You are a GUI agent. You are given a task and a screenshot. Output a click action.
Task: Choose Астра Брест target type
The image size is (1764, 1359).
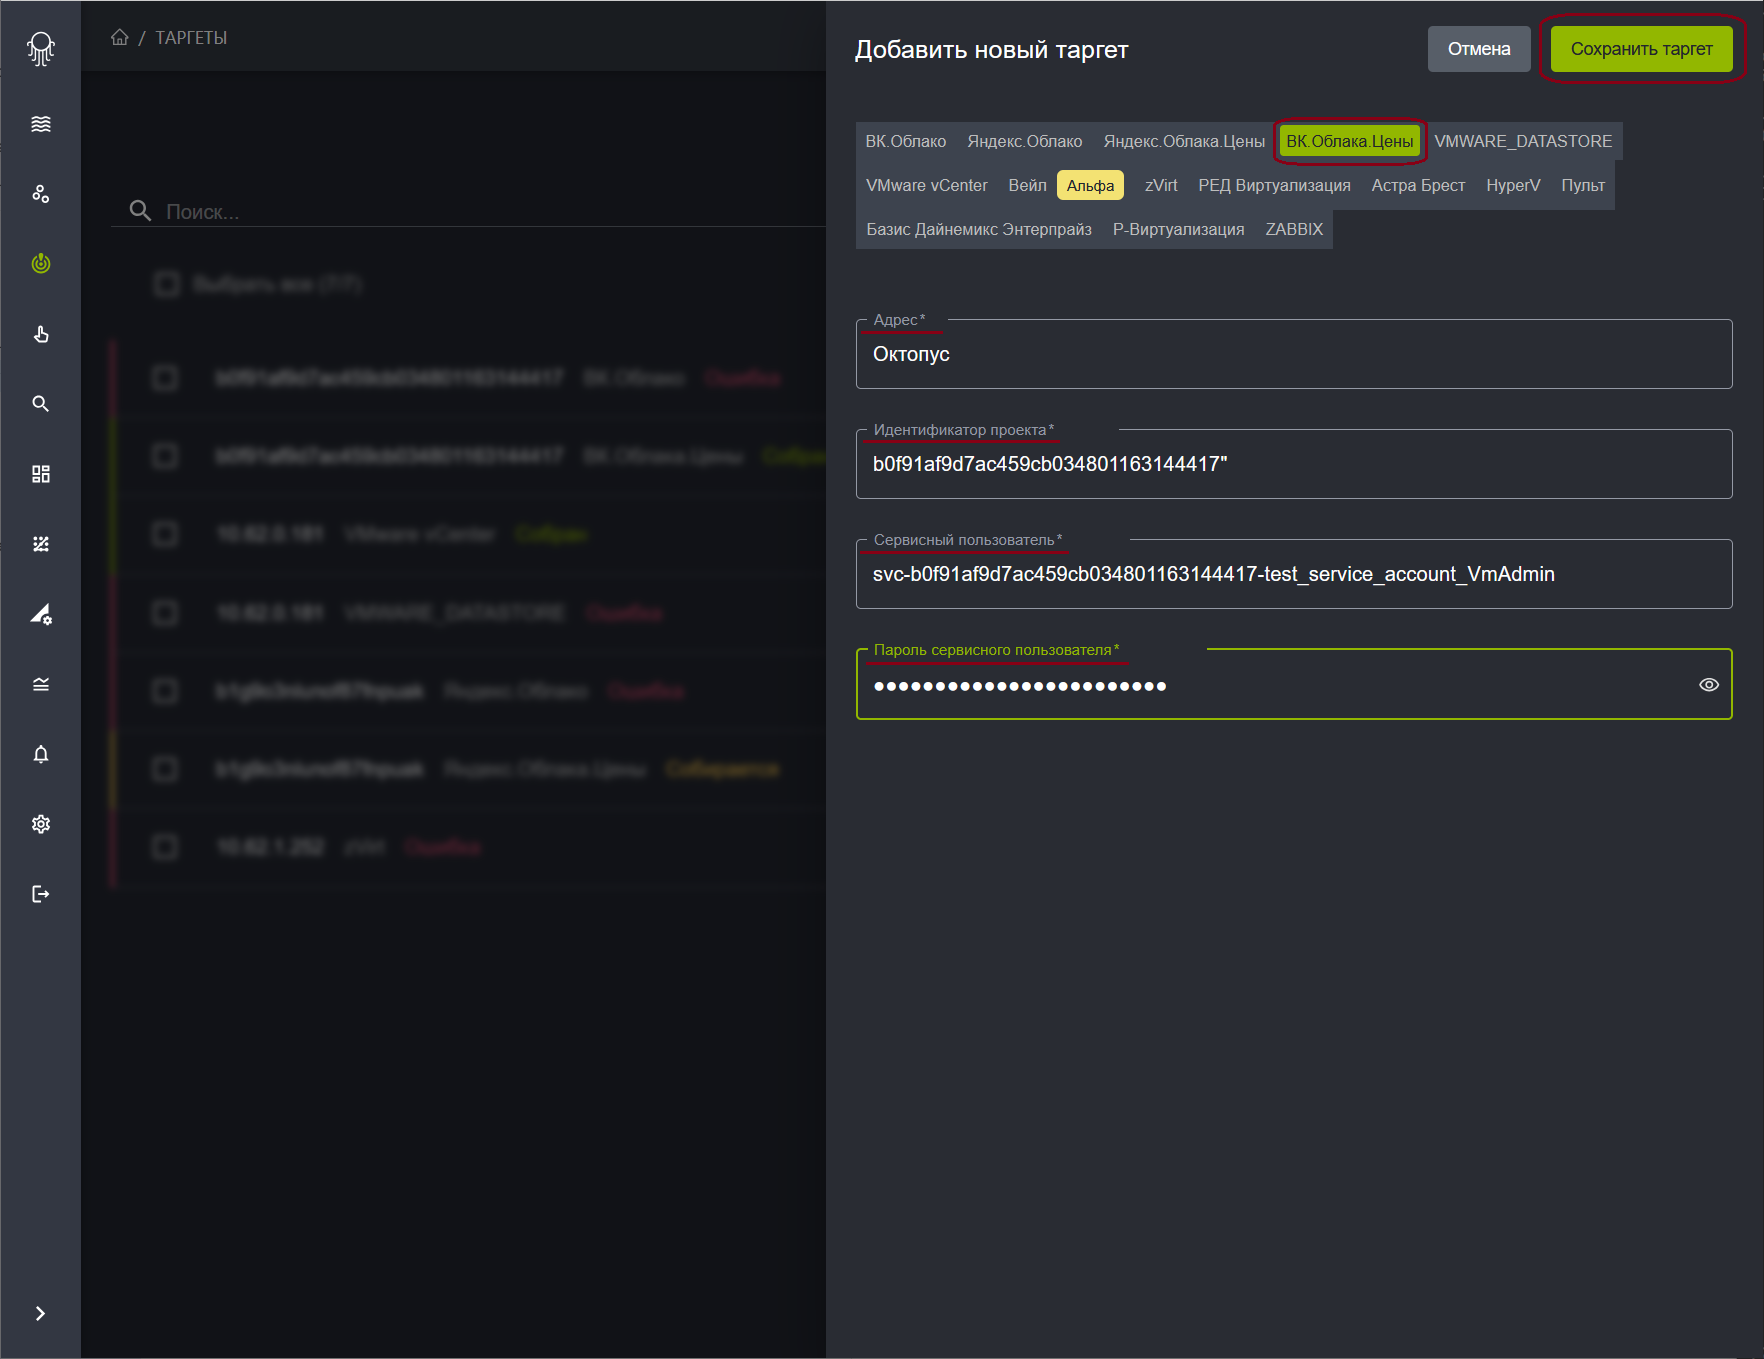1418,185
